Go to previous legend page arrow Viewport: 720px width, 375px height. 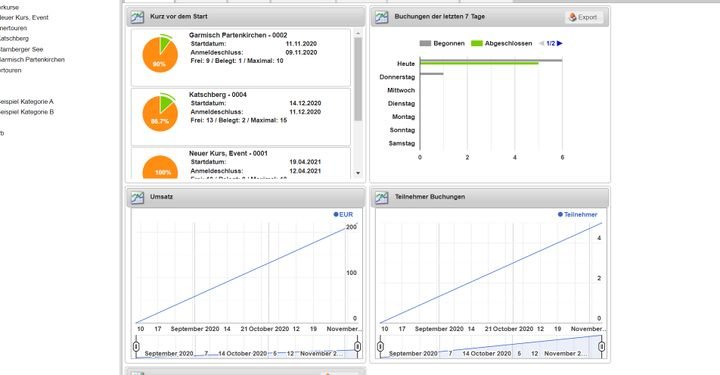(x=542, y=44)
